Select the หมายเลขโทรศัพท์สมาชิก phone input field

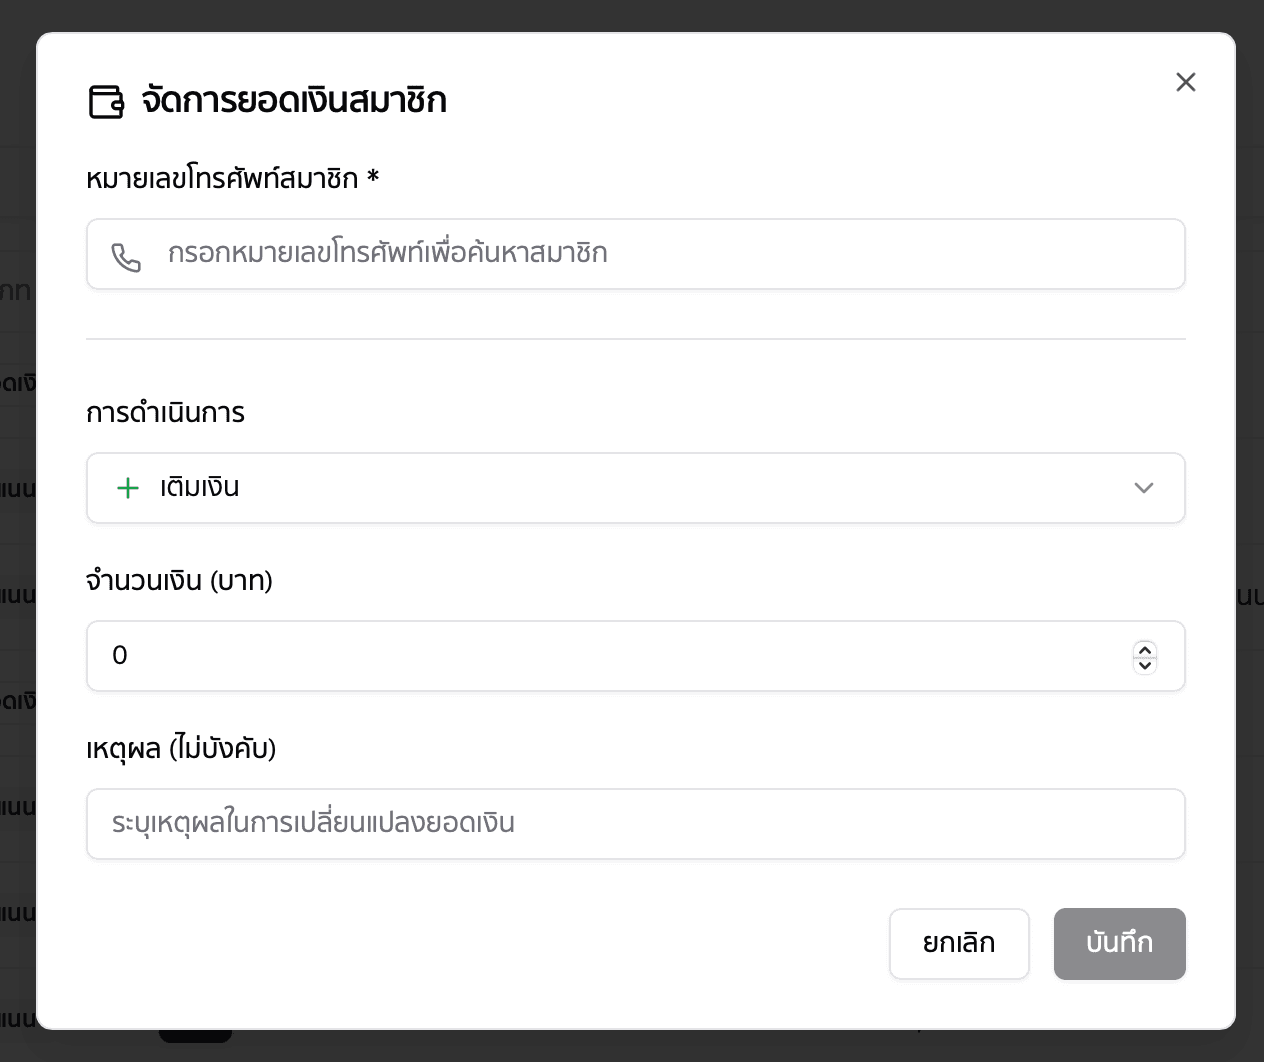tap(635, 254)
